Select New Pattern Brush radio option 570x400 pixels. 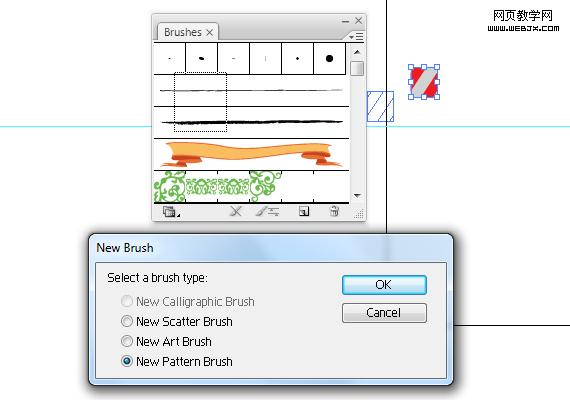[x=177, y=361]
